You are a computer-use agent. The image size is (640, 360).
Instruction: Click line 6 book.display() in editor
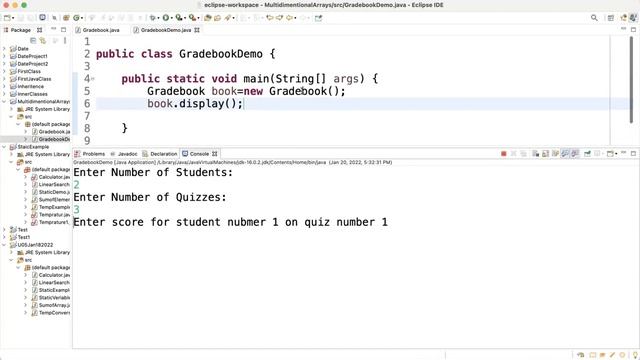coord(195,104)
